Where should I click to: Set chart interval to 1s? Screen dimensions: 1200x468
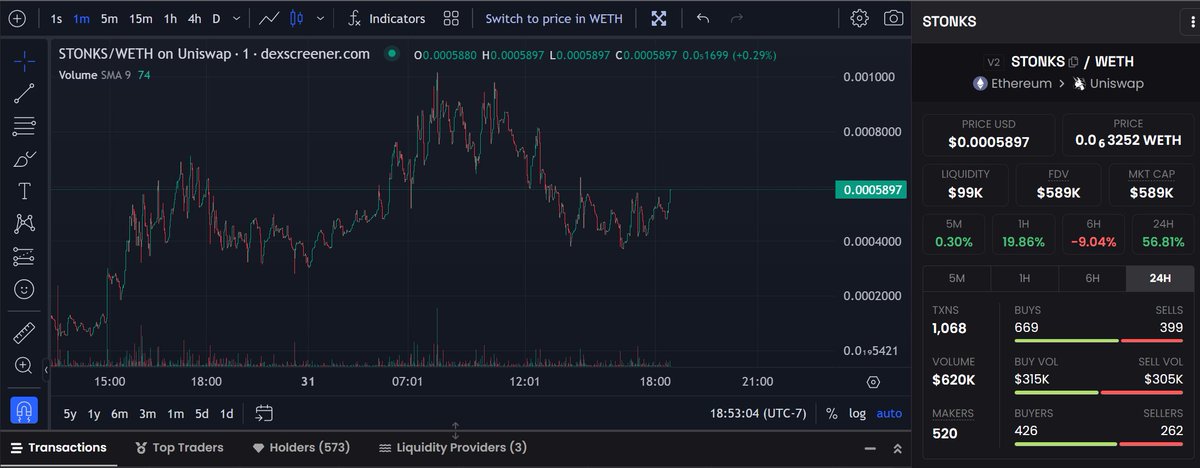point(56,18)
